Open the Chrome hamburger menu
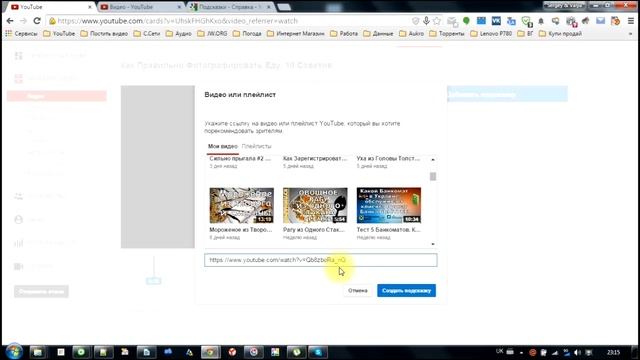This screenshot has width=640, height=360. 631,21
